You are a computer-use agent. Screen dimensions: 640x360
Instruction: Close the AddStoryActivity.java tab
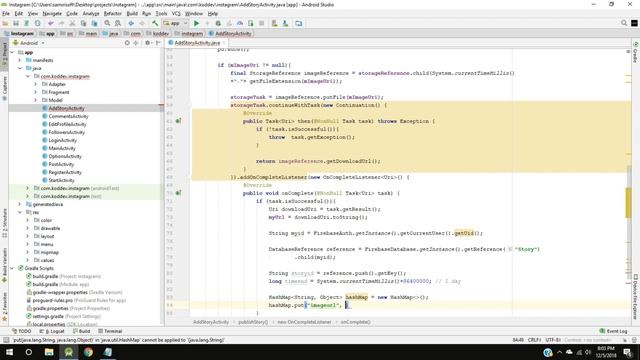[224, 43]
